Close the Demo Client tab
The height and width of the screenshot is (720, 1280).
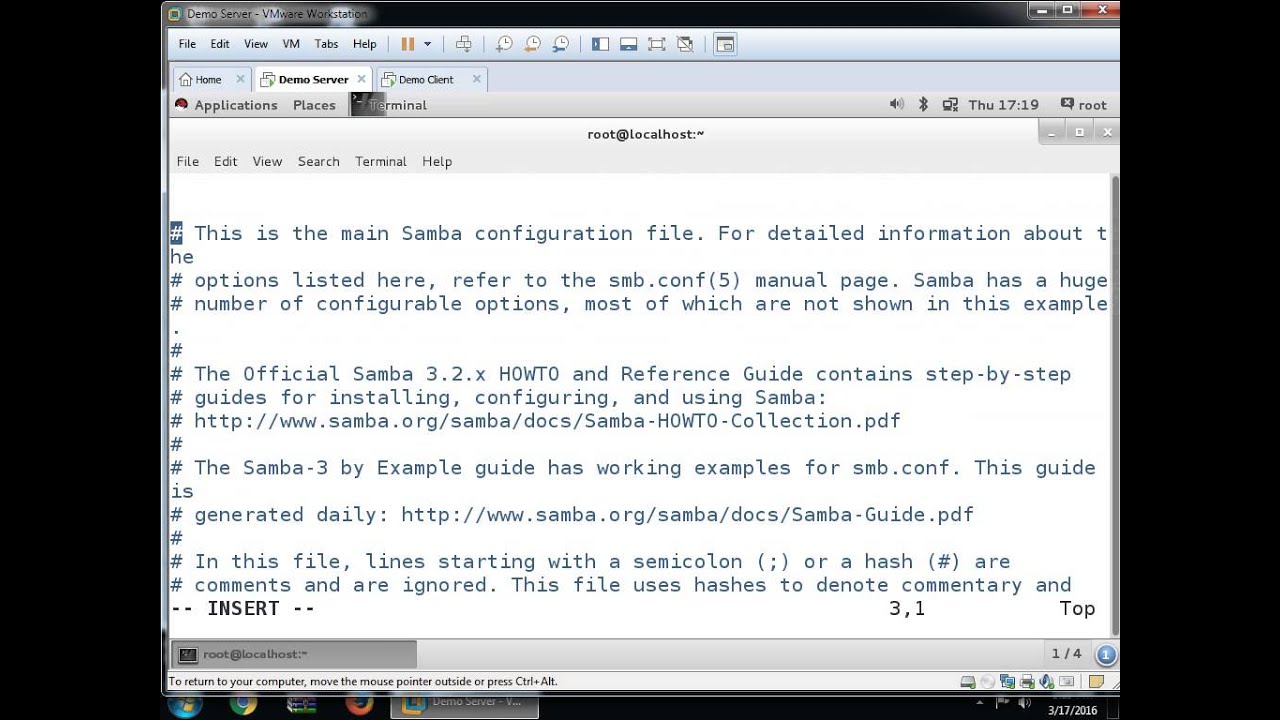click(476, 79)
